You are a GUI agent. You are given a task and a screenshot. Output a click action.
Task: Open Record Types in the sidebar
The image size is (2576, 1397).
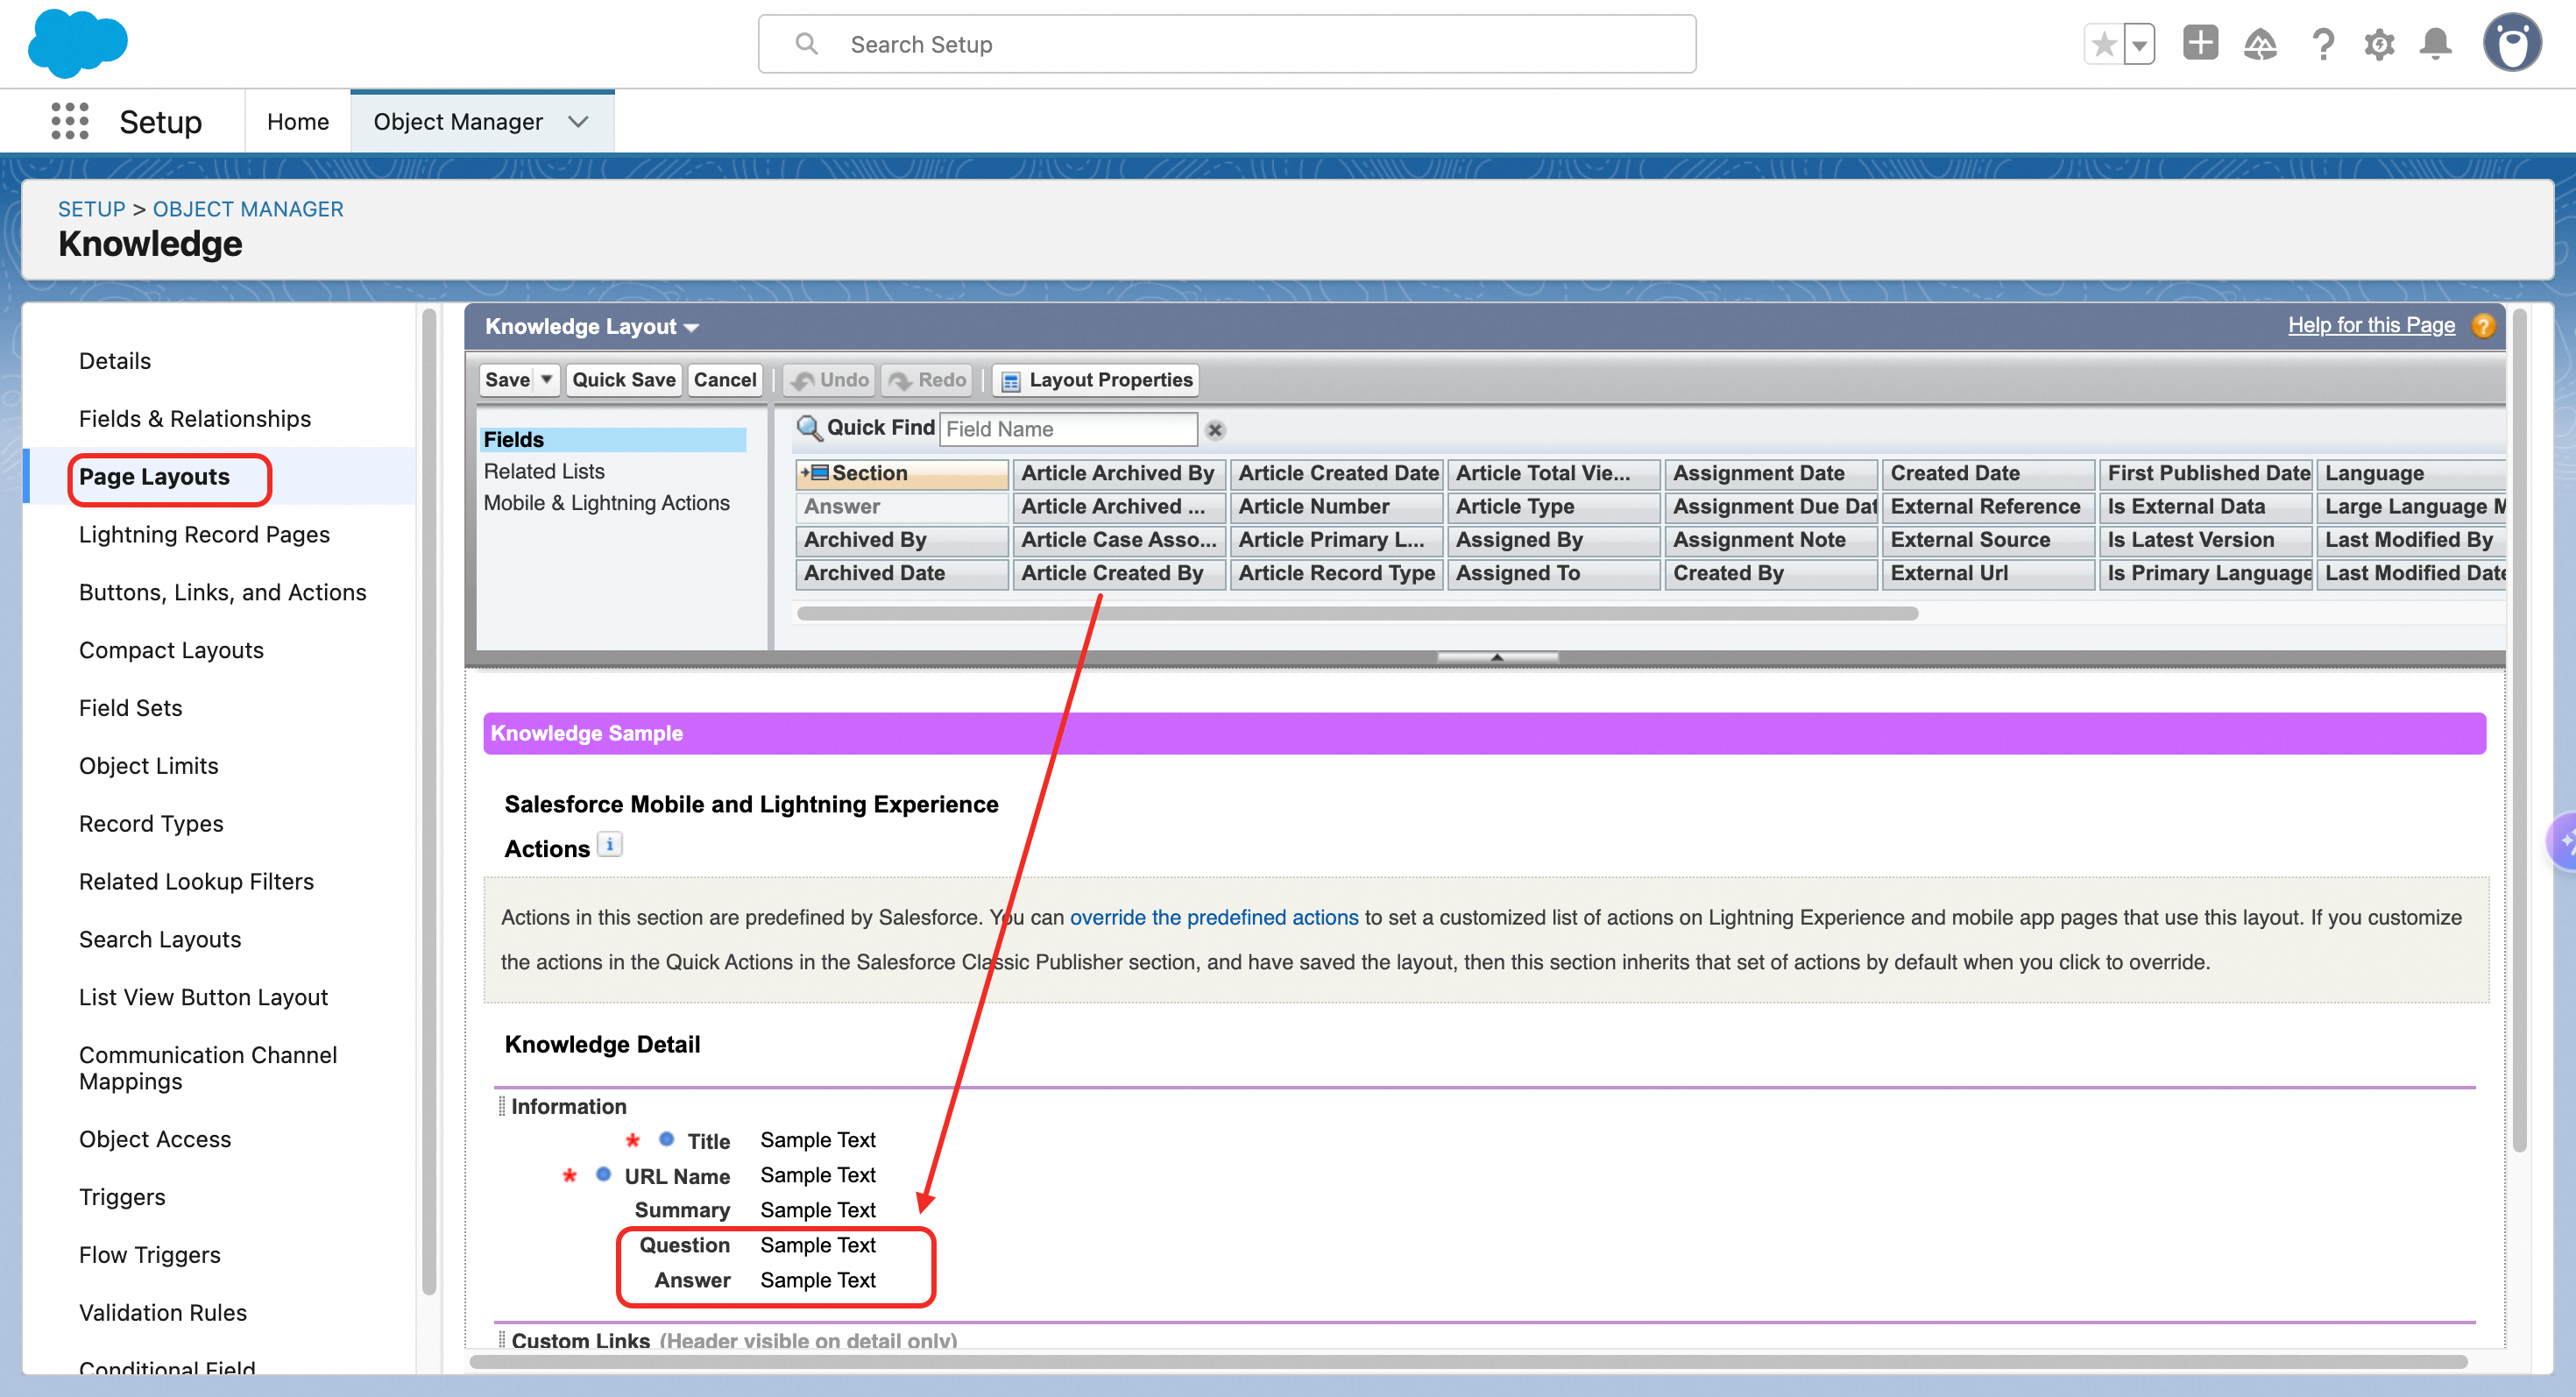(x=151, y=824)
